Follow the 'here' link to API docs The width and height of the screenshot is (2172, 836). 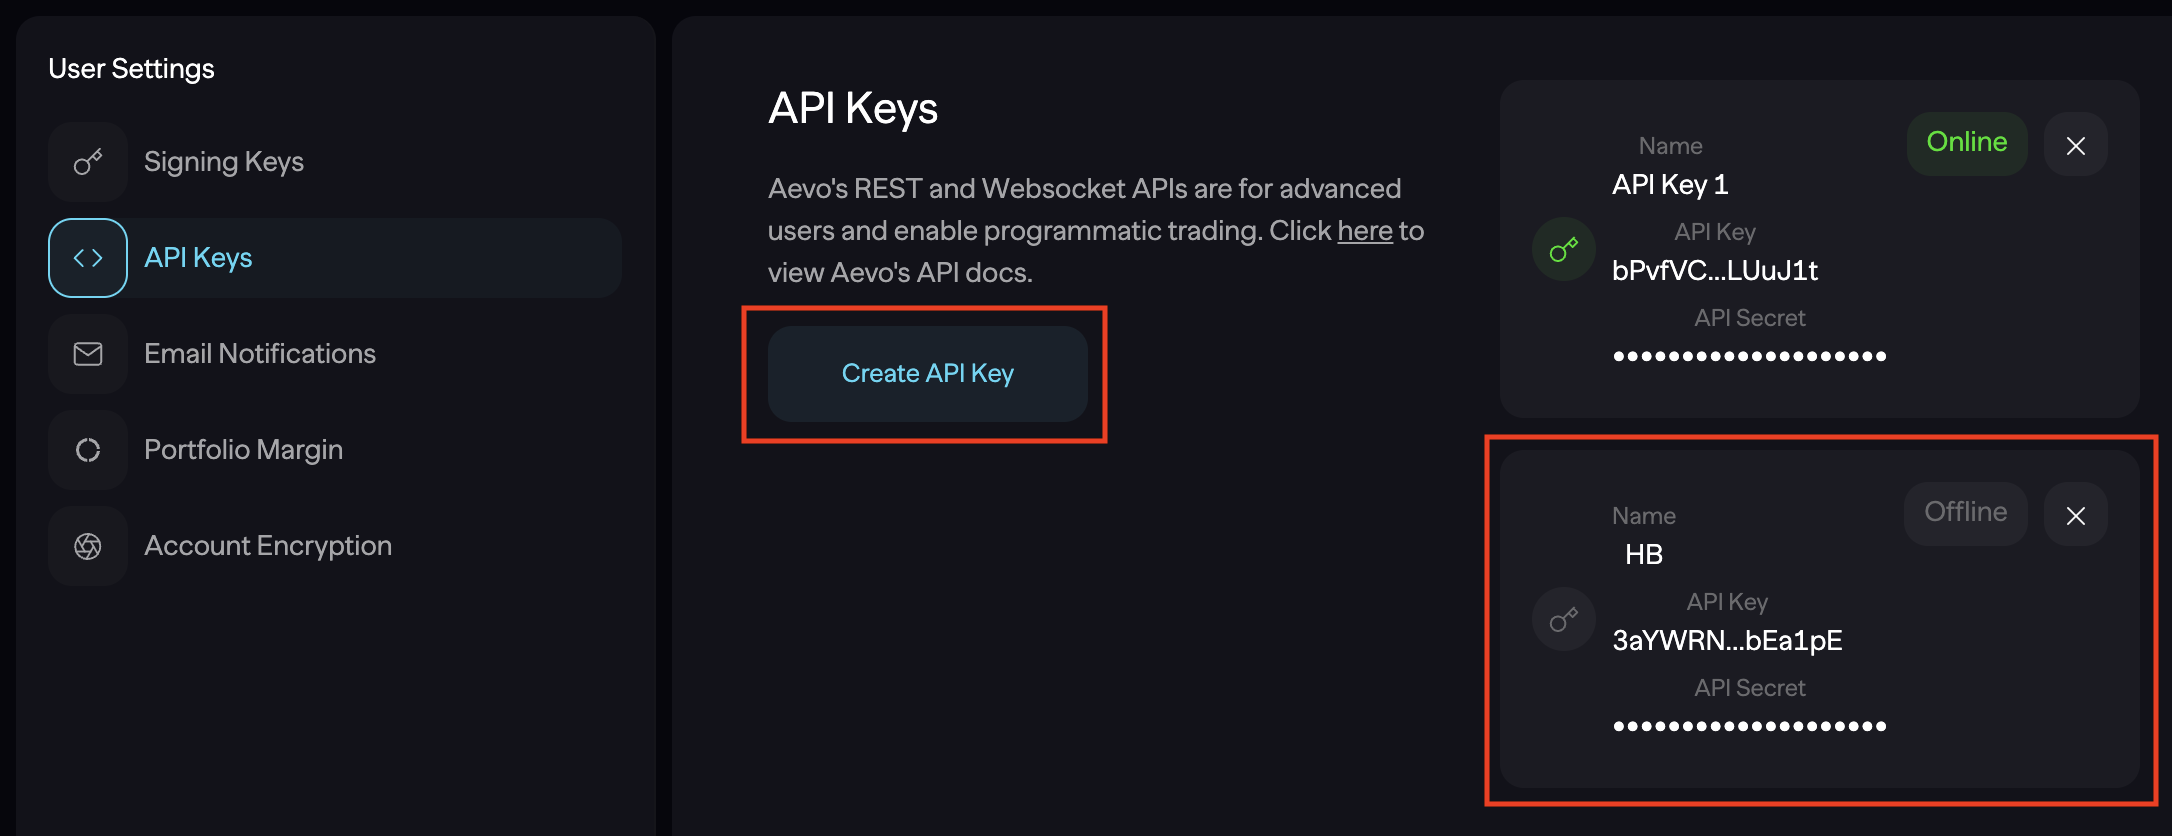pyautogui.click(x=1364, y=231)
